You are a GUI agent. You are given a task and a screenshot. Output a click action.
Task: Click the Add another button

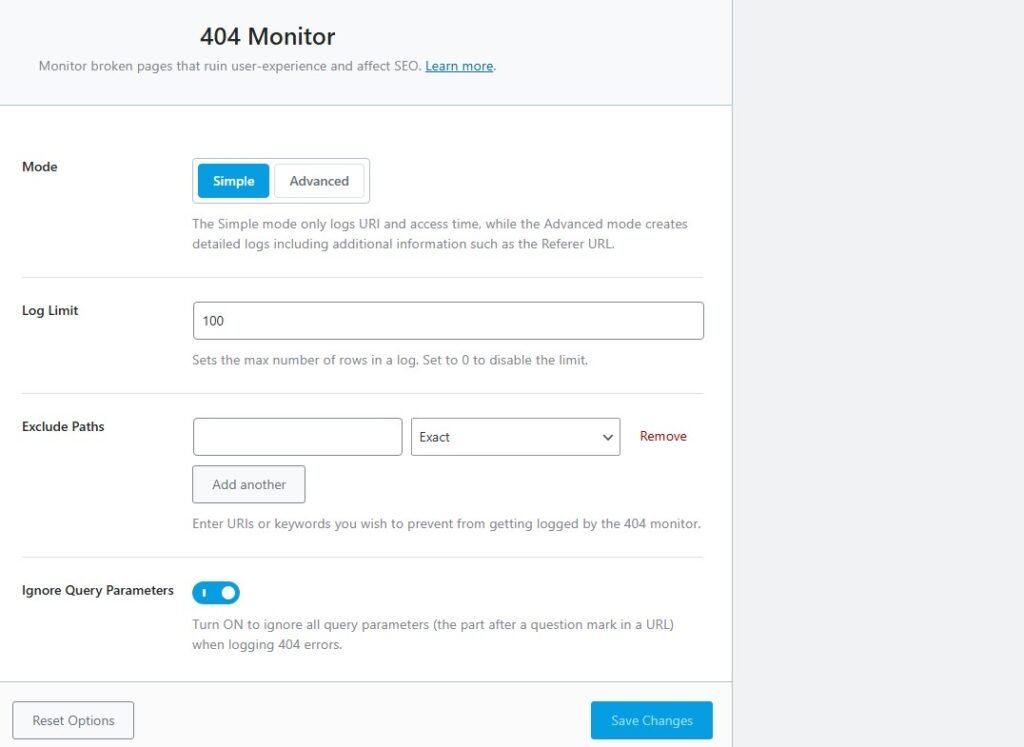pos(249,484)
